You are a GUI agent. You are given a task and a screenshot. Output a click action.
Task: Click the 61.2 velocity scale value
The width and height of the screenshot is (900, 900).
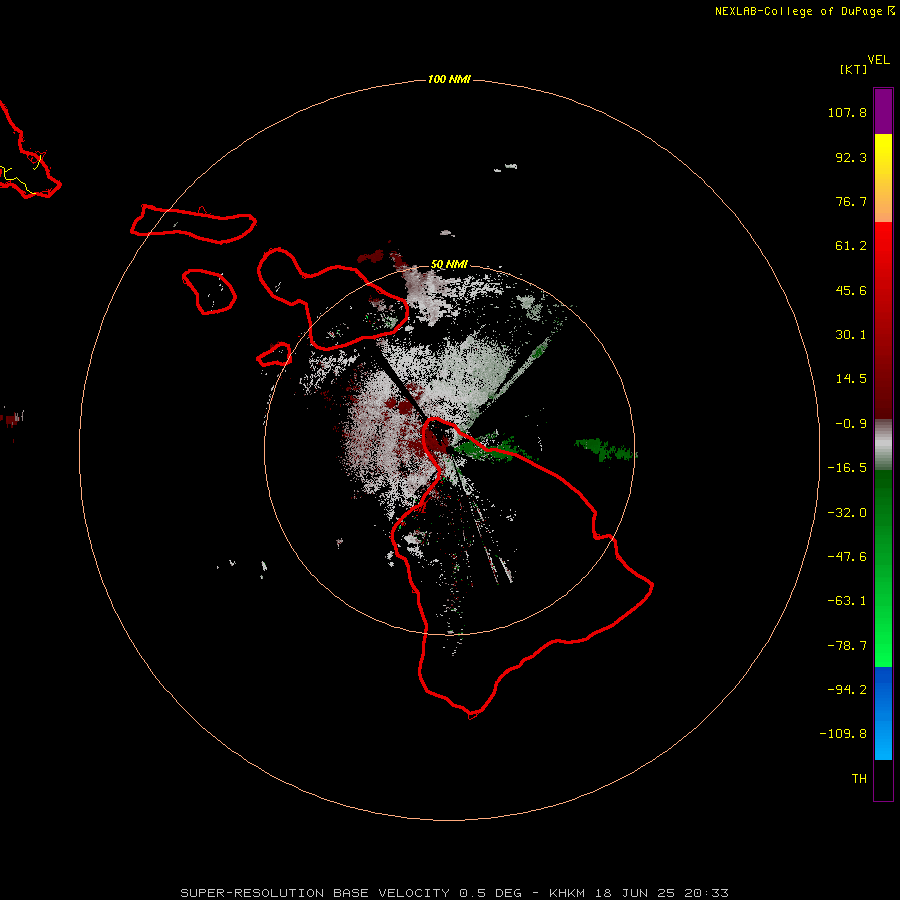(x=851, y=246)
